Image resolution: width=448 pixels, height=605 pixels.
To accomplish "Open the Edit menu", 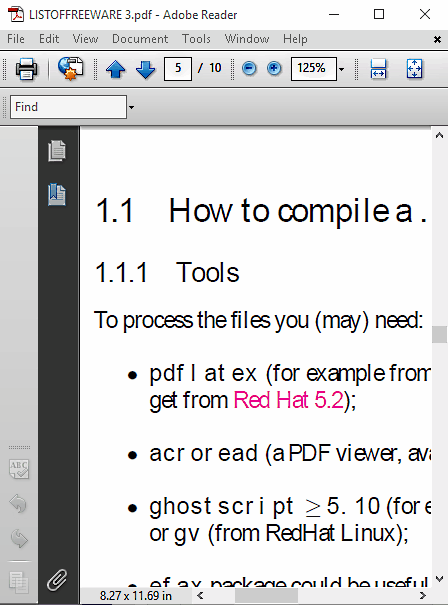I will [49, 39].
